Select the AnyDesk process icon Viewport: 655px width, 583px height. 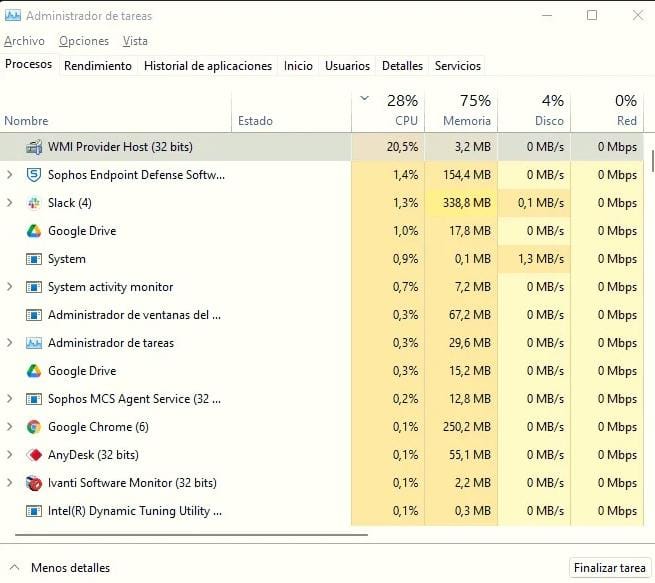(x=33, y=455)
